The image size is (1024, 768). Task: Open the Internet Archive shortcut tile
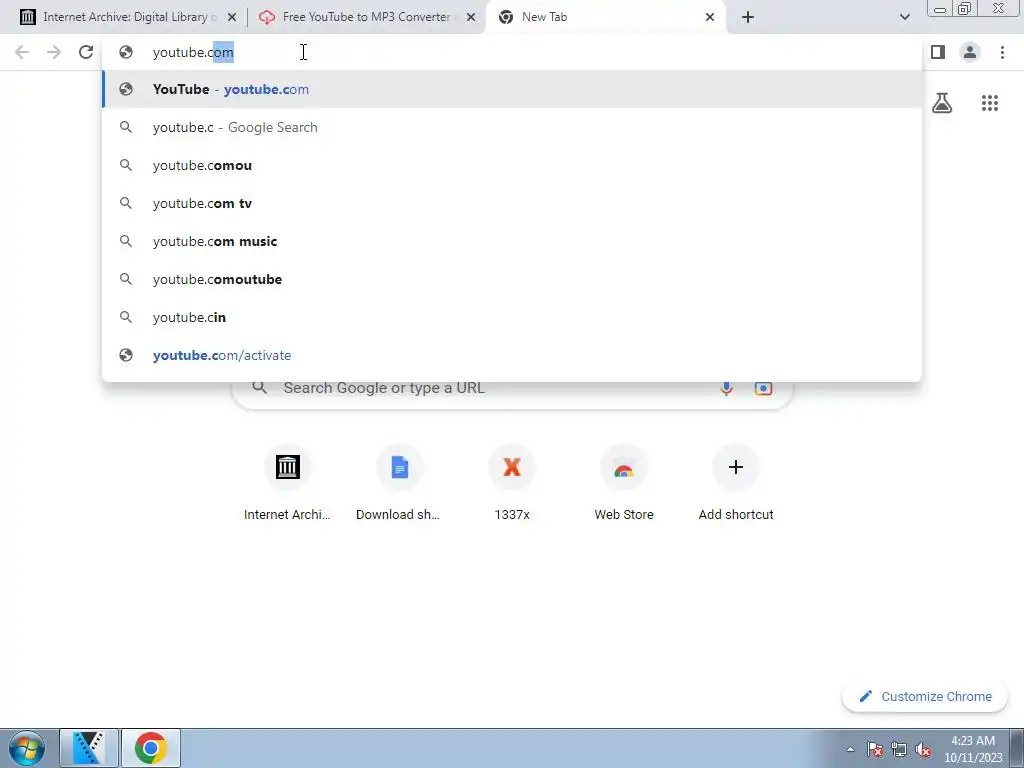287,483
